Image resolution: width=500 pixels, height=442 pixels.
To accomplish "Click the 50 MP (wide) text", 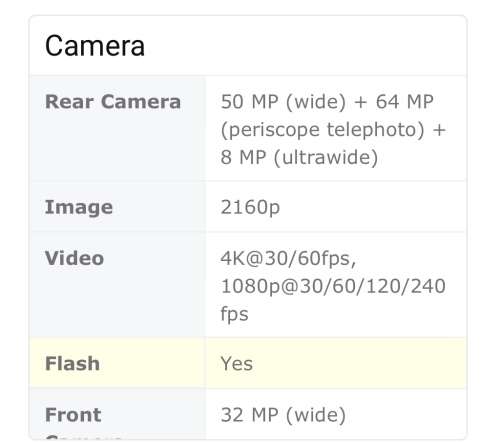I will pyautogui.click(x=283, y=101).
